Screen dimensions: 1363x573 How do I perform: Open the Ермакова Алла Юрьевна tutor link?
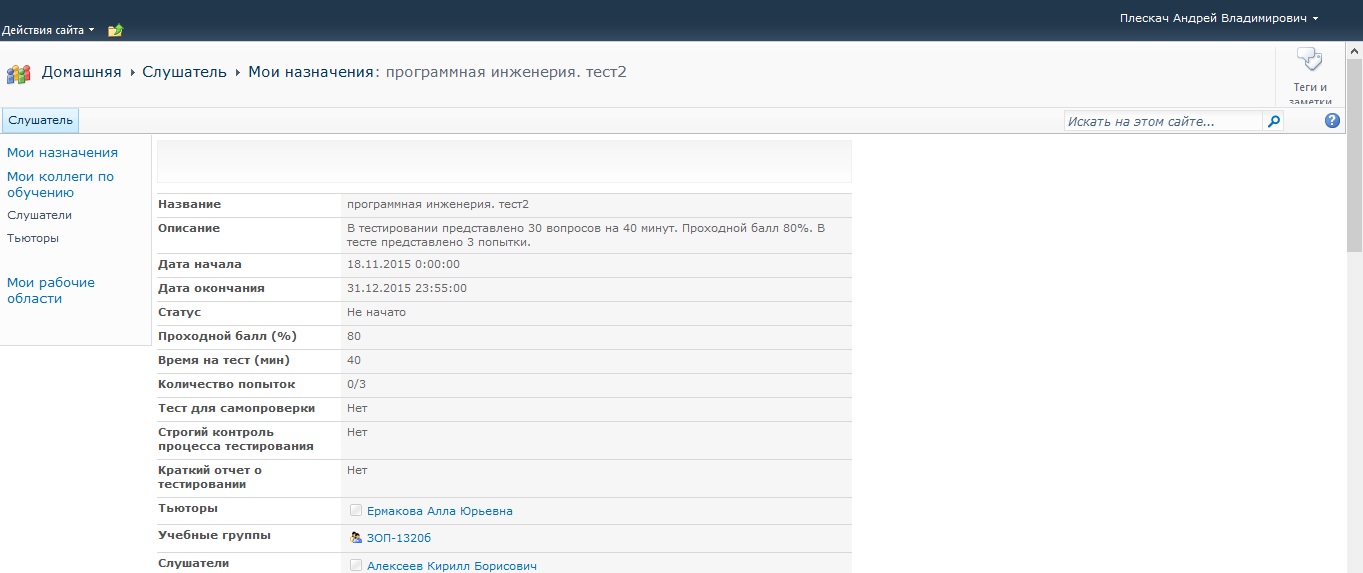point(439,511)
